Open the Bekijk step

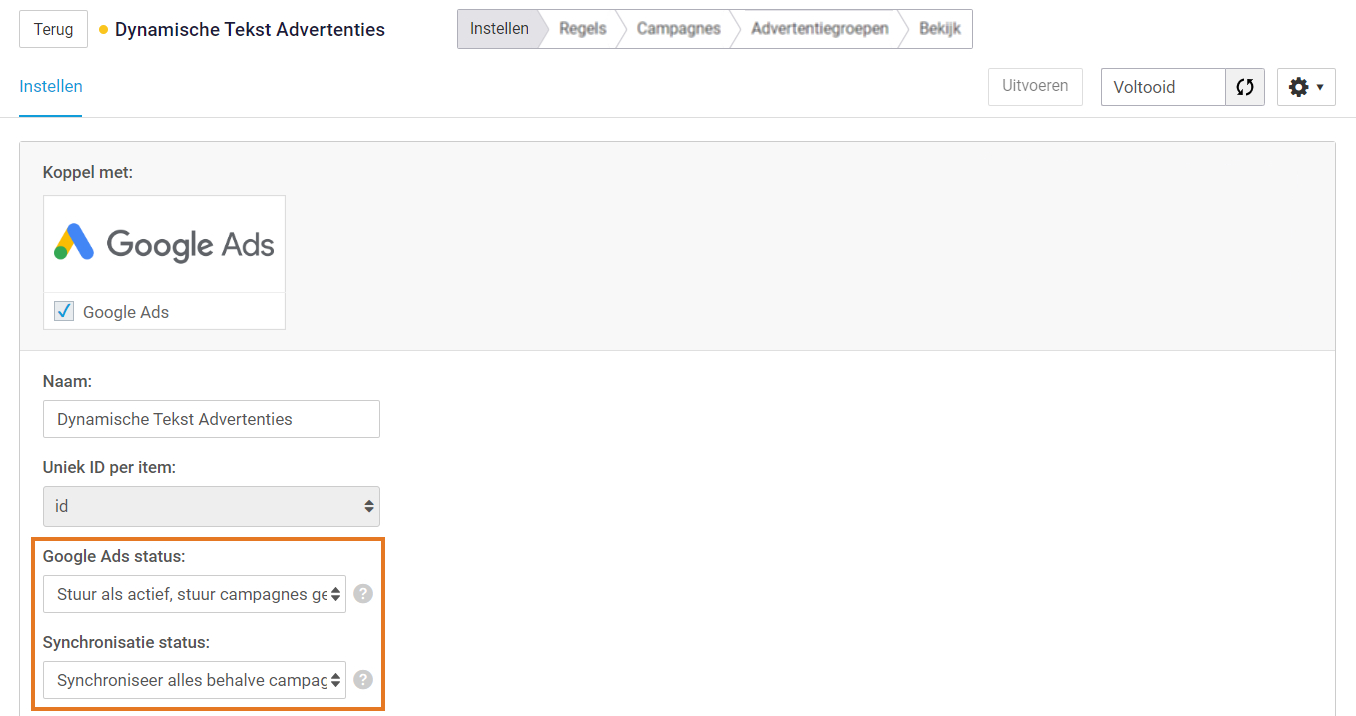(x=939, y=29)
